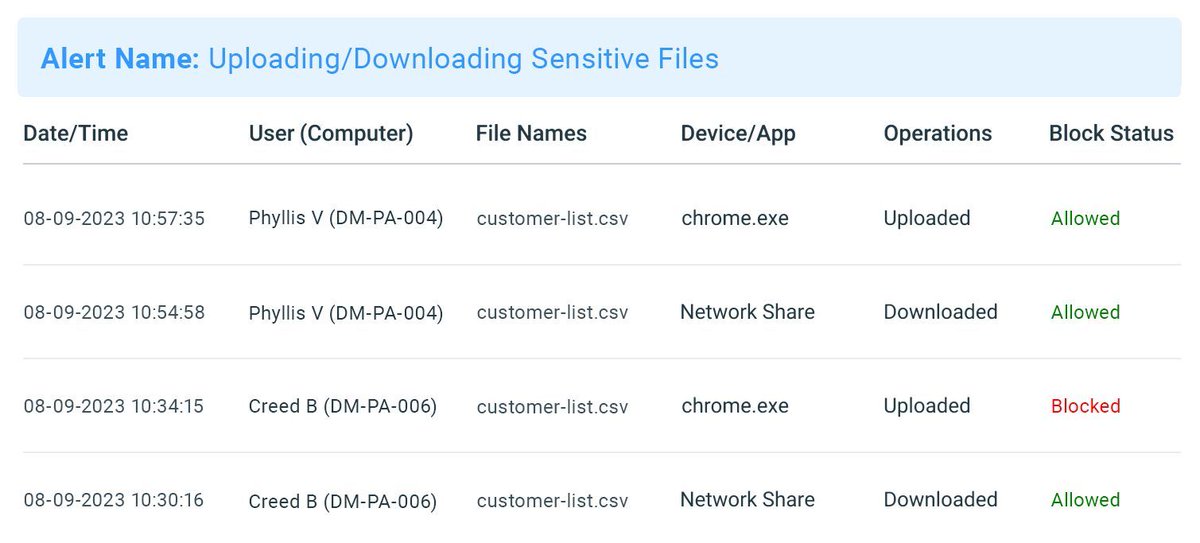Click chrome.exe in Creed B's row

point(735,406)
